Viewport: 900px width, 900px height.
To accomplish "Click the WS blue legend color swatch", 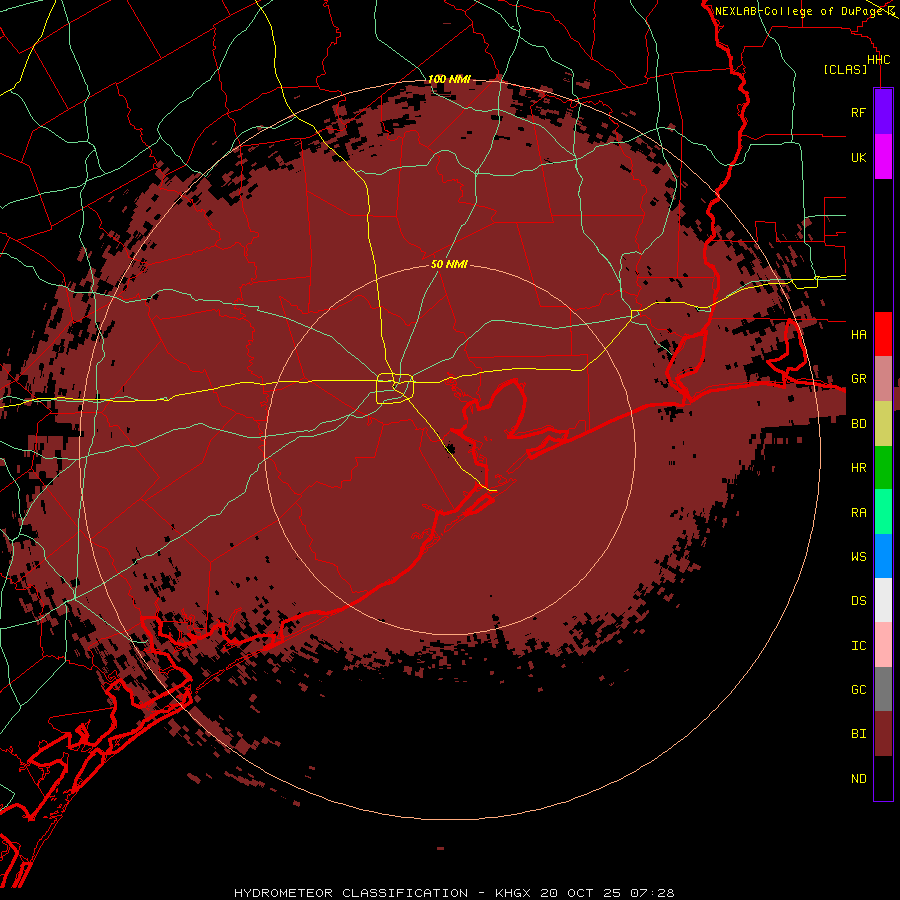I will point(883,556).
